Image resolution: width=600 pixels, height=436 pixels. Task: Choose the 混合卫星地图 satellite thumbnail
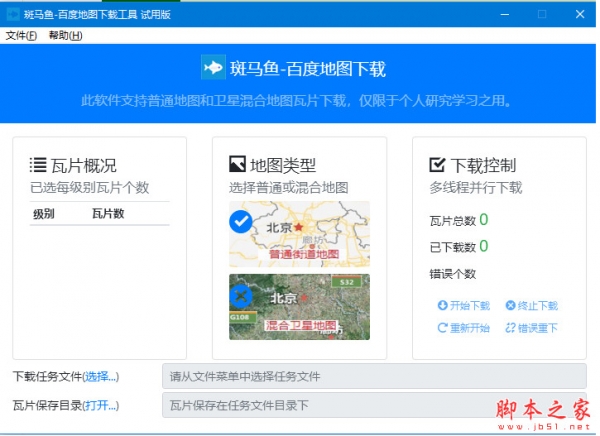coord(299,307)
